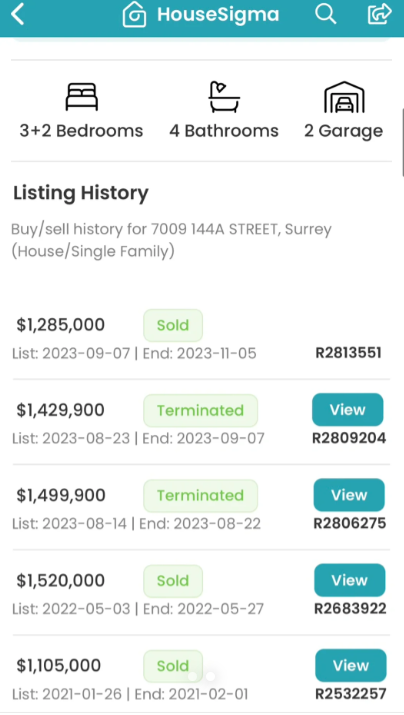
Task: Tap the bed icon above Bedrooms
Action: (x=82, y=97)
